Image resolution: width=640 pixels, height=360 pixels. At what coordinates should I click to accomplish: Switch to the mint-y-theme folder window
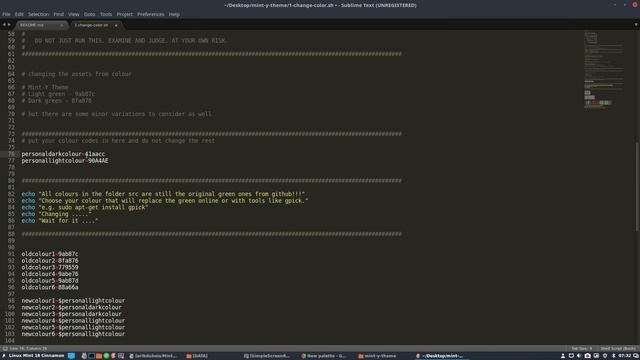(x=377, y=356)
